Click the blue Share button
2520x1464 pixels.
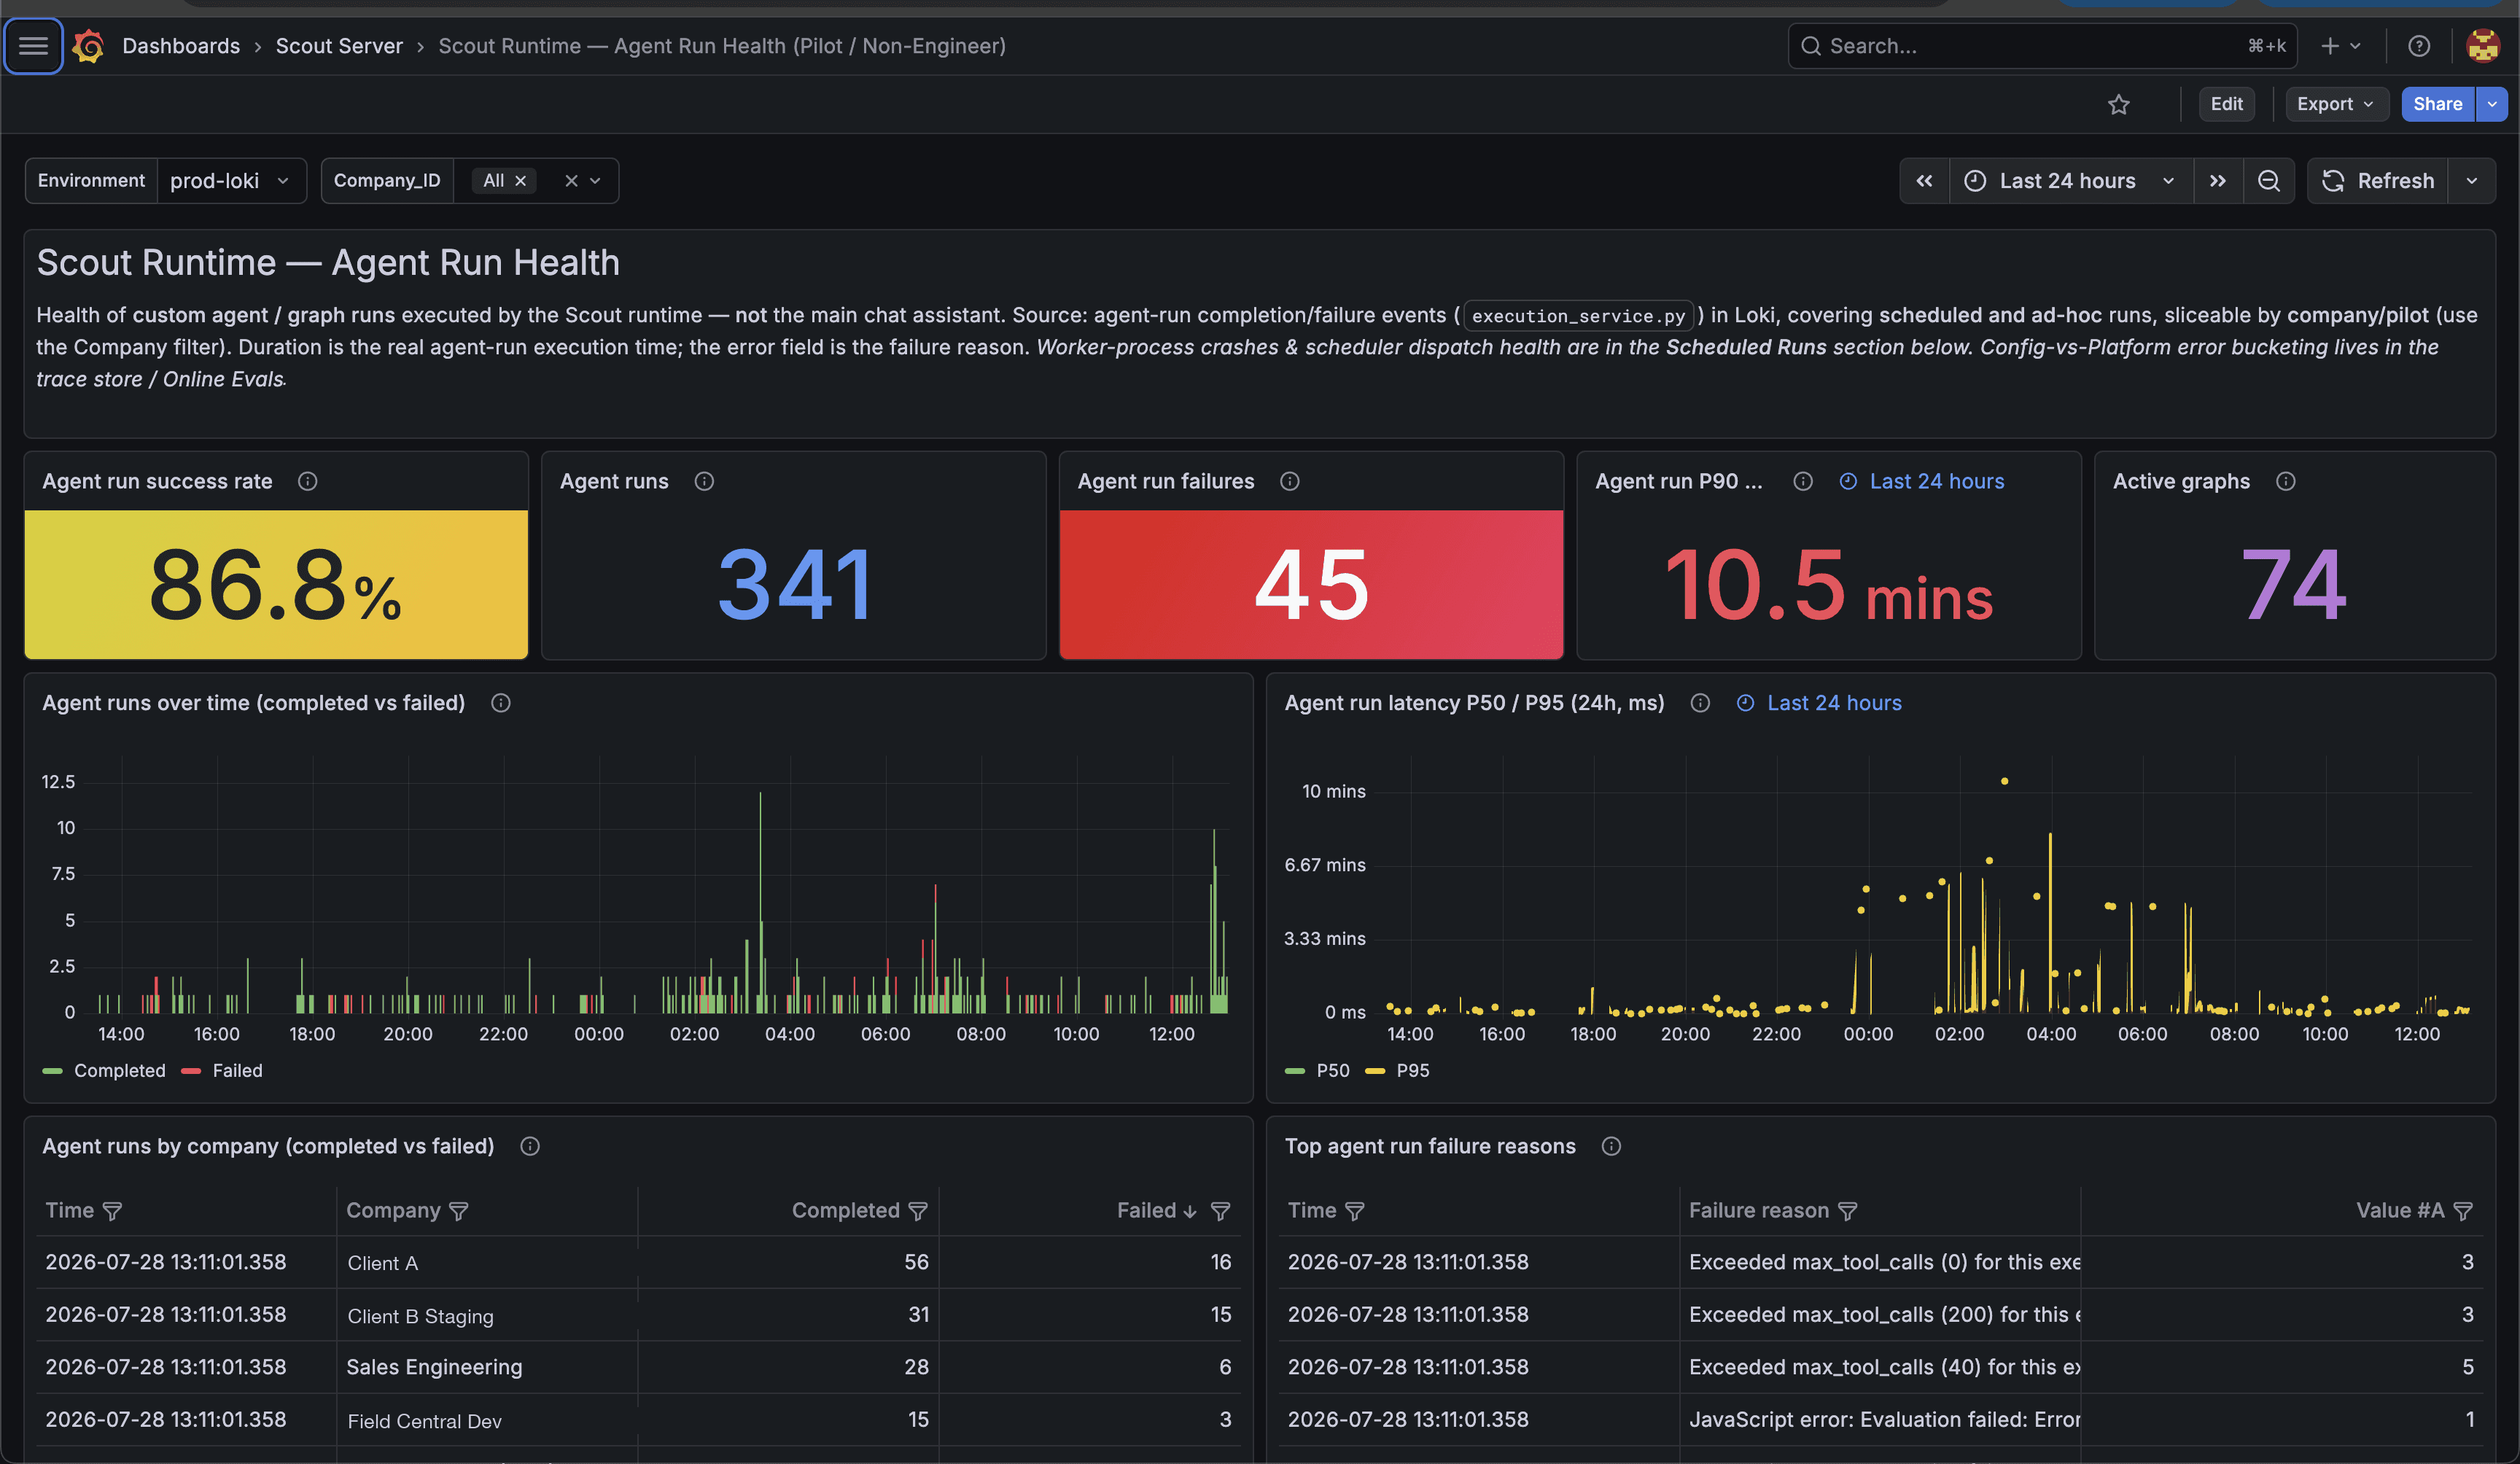(2437, 104)
